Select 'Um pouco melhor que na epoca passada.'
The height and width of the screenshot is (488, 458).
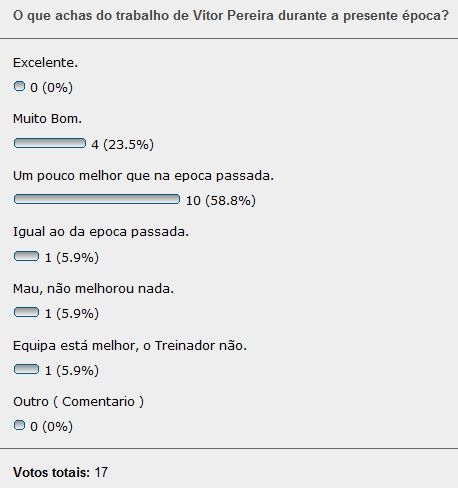143,176
